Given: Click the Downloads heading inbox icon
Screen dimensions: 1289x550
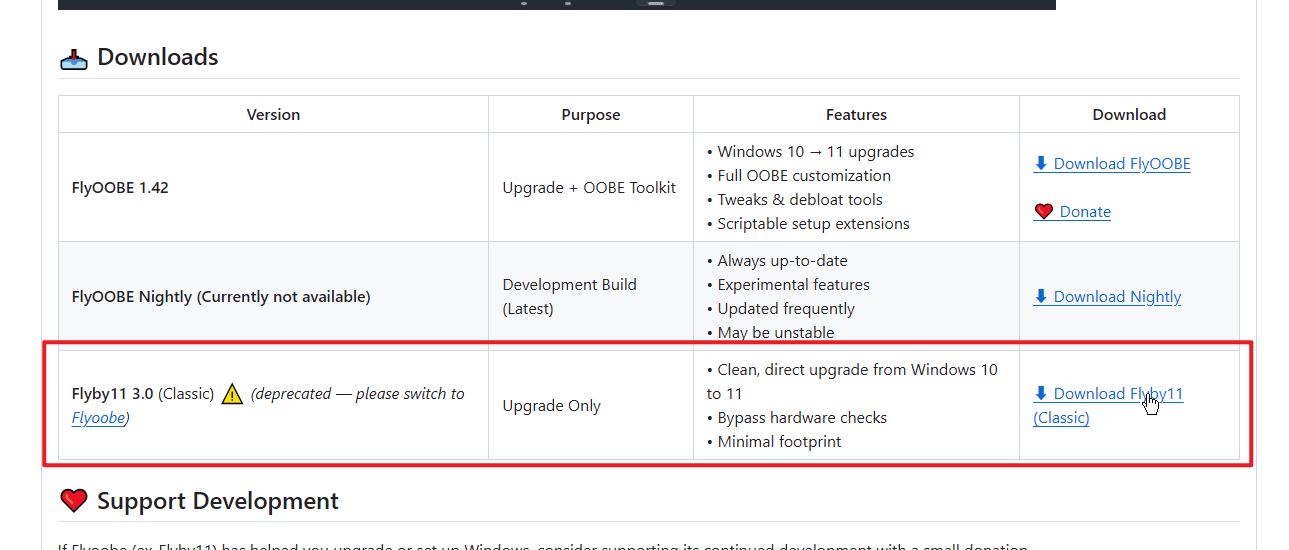Looking at the screenshot, I should pos(74,58).
